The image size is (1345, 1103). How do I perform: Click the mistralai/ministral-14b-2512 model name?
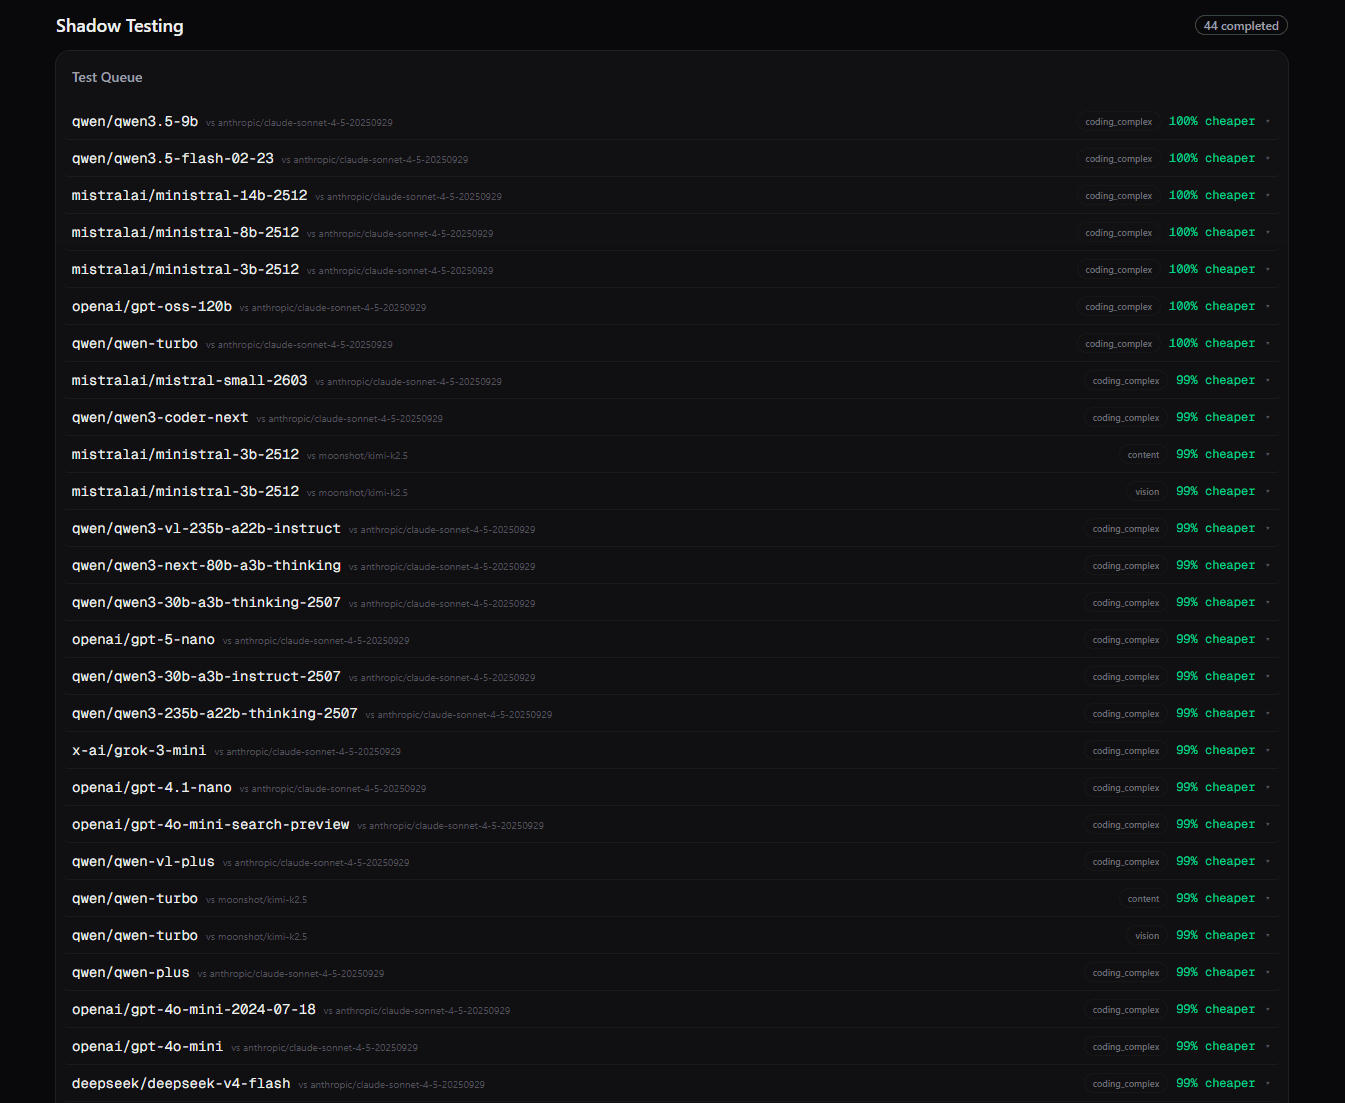190,195
